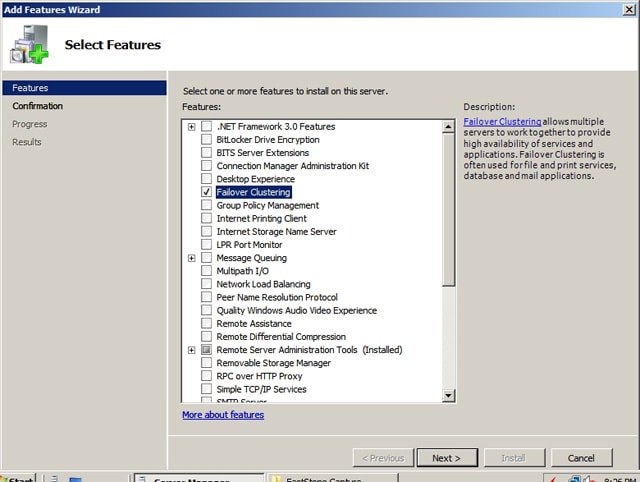Screen dimensions: 640x482
Task: Select the Group Policy Management label
Action: (x=268, y=205)
